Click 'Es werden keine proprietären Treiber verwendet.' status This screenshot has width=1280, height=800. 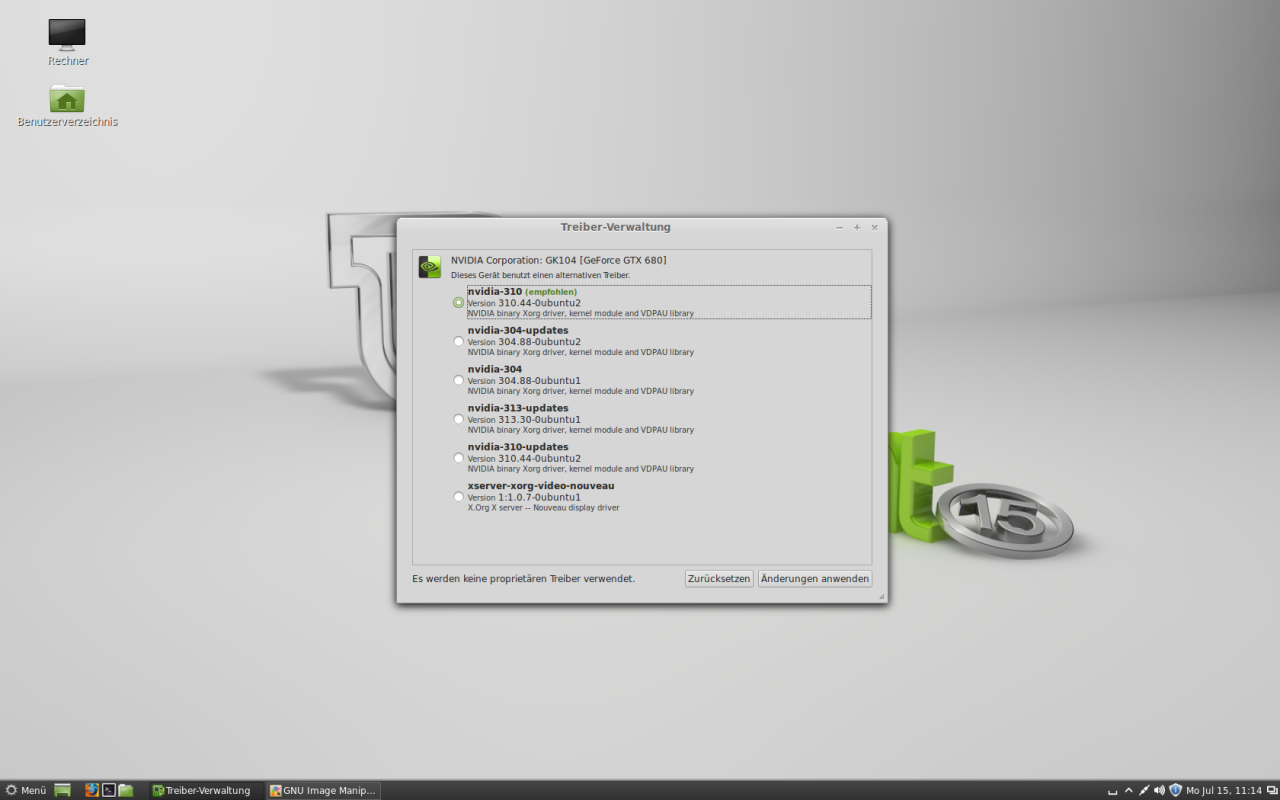coord(523,578)
